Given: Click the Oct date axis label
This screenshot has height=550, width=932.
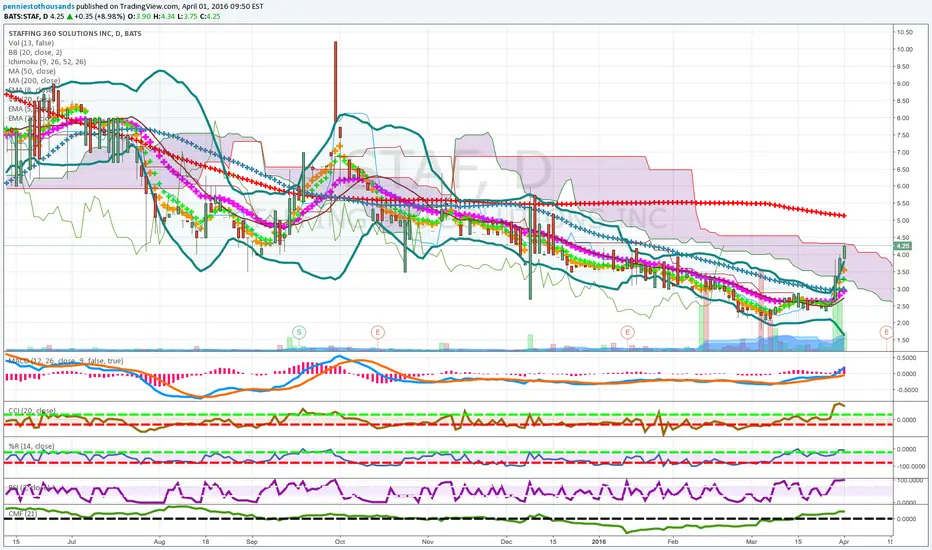Looking at the screenshot, I should click(340, 542).
